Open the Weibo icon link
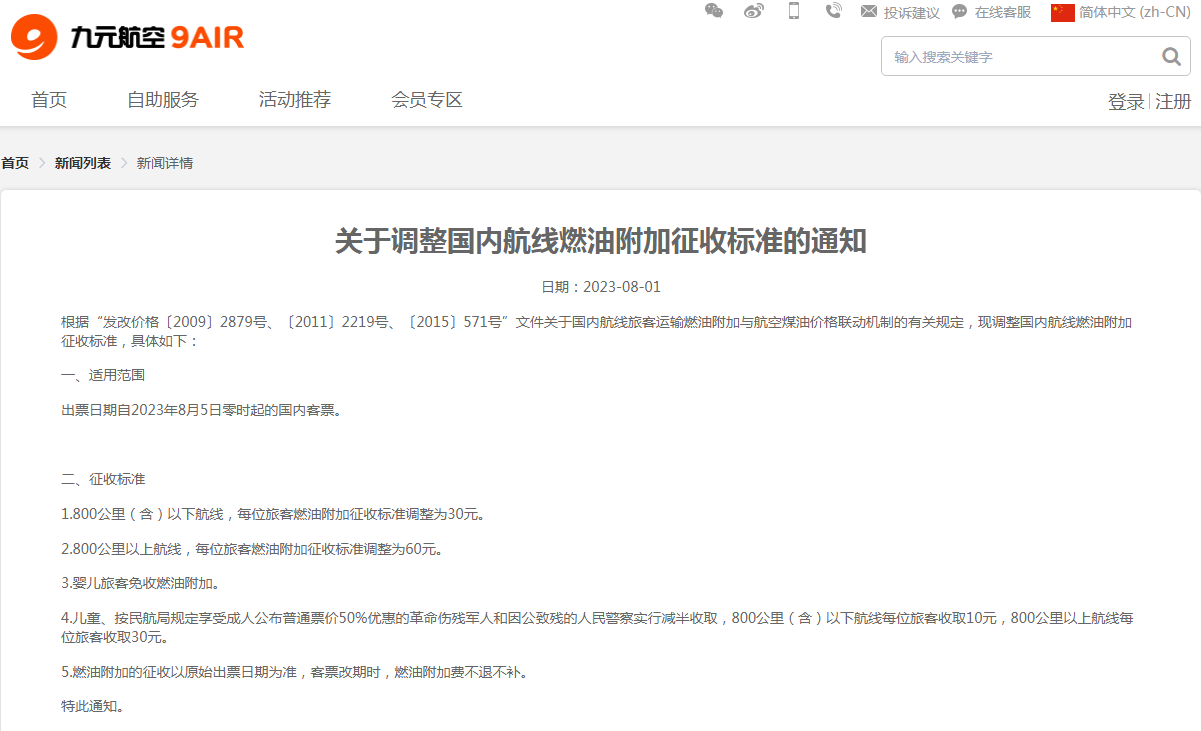Viewport: 1201px width, 731px height. tap(754, 11)
